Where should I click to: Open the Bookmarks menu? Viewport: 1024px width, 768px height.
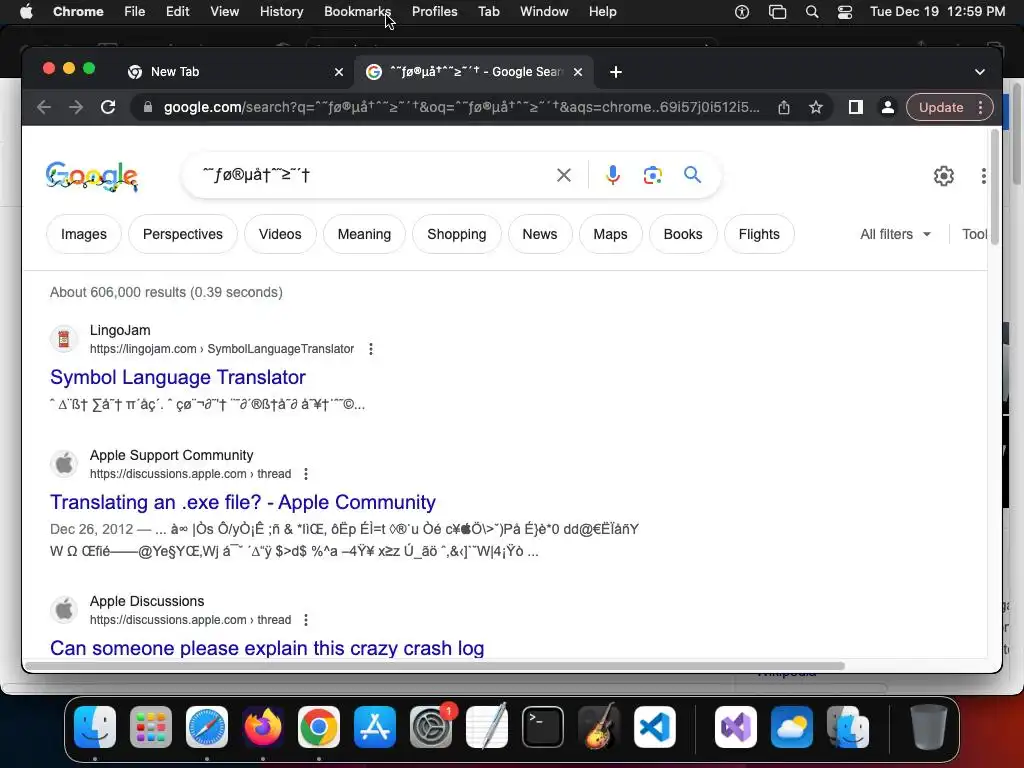pos(357,12)
